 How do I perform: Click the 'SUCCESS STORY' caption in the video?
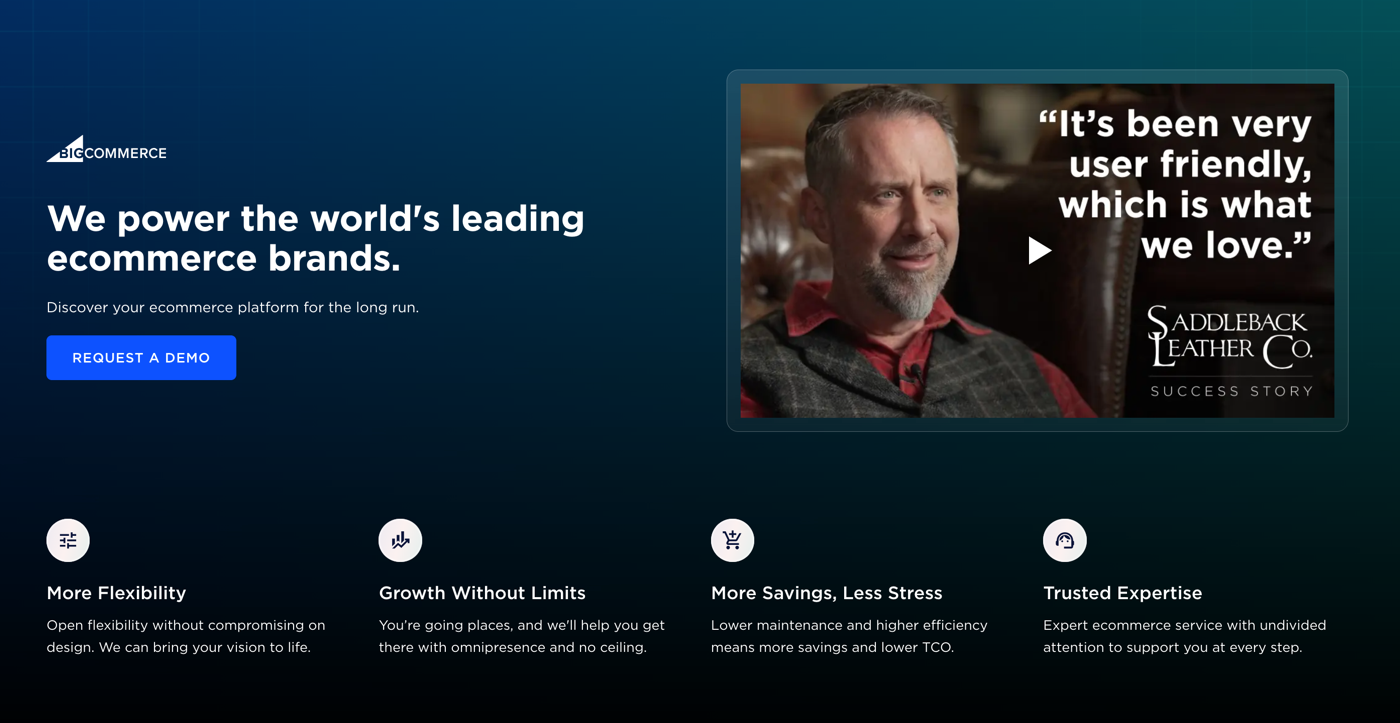tap(1232, 391)
